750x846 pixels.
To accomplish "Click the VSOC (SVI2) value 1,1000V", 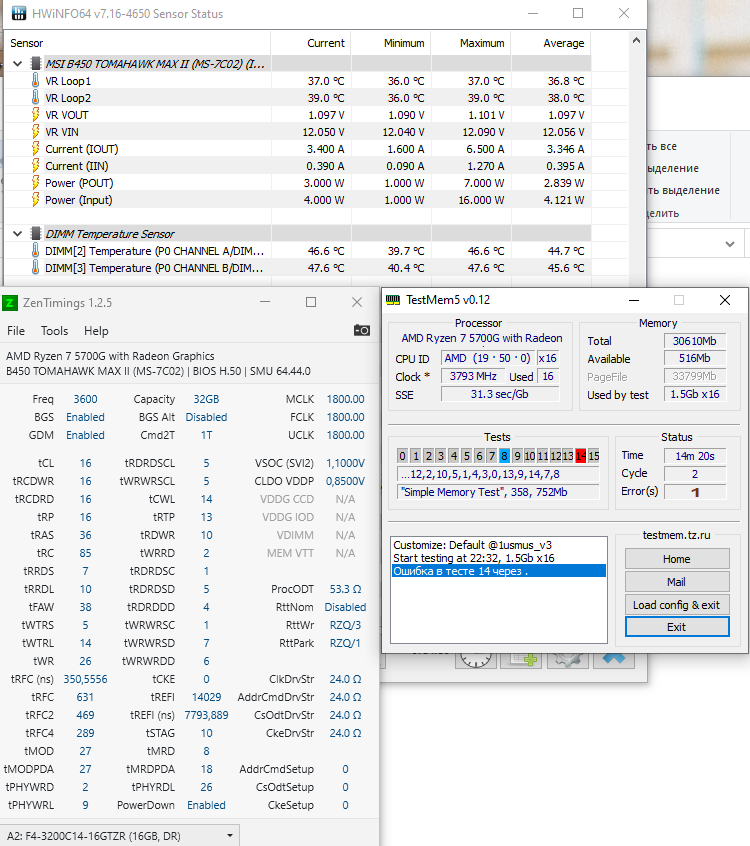I will point(345,463).
